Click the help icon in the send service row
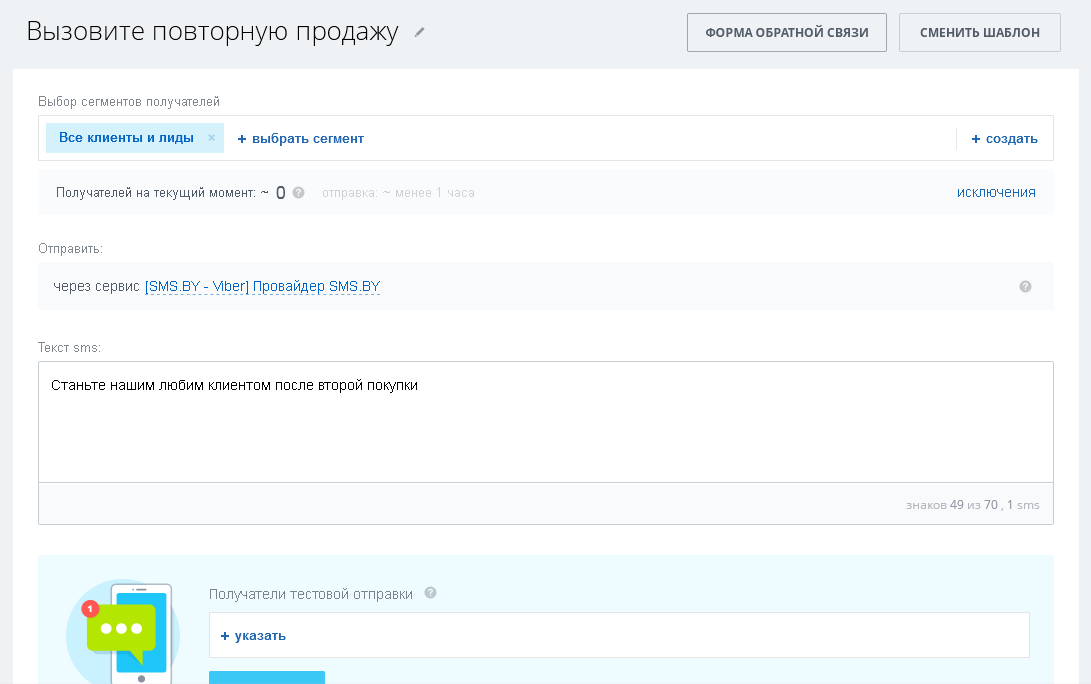The image size is (1091, 684). click(1025, 287)
